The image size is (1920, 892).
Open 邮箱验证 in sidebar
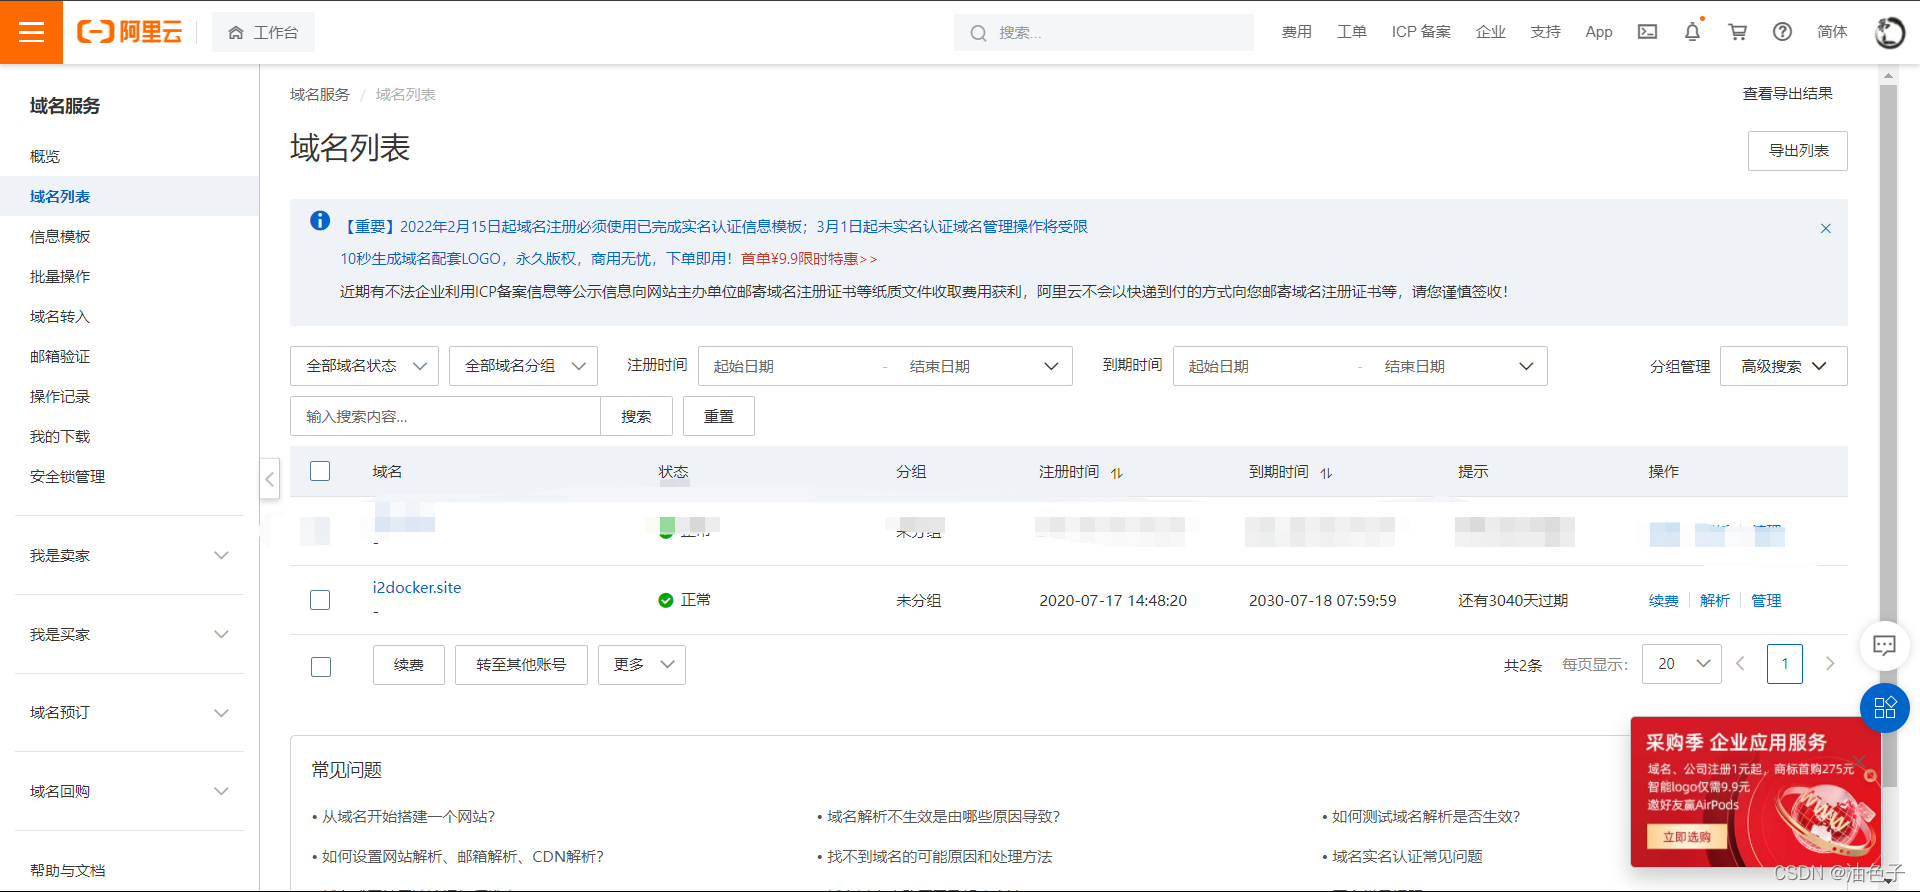point(60,356)
